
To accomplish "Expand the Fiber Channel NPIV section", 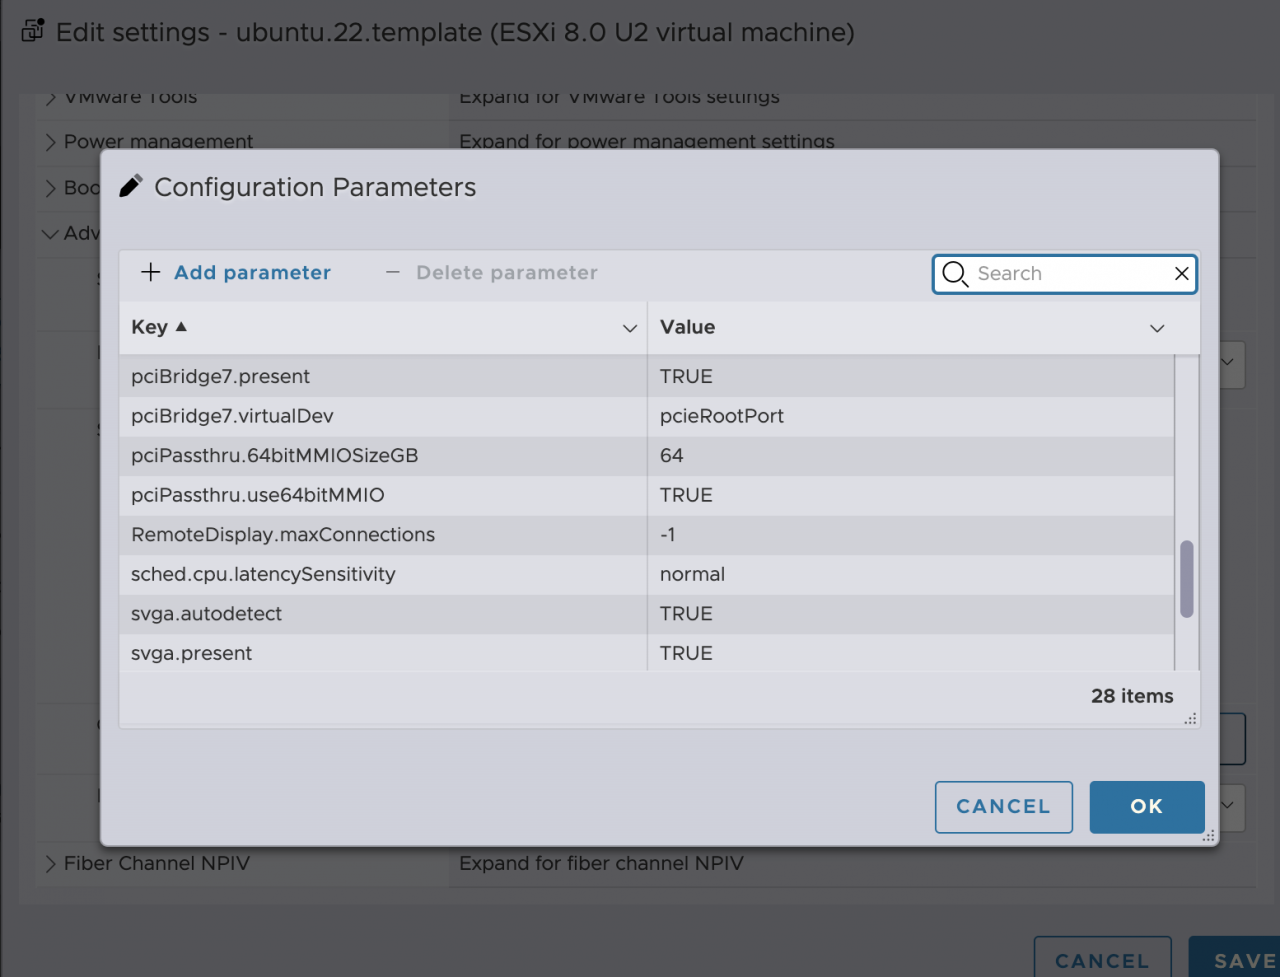I will 50,863.
